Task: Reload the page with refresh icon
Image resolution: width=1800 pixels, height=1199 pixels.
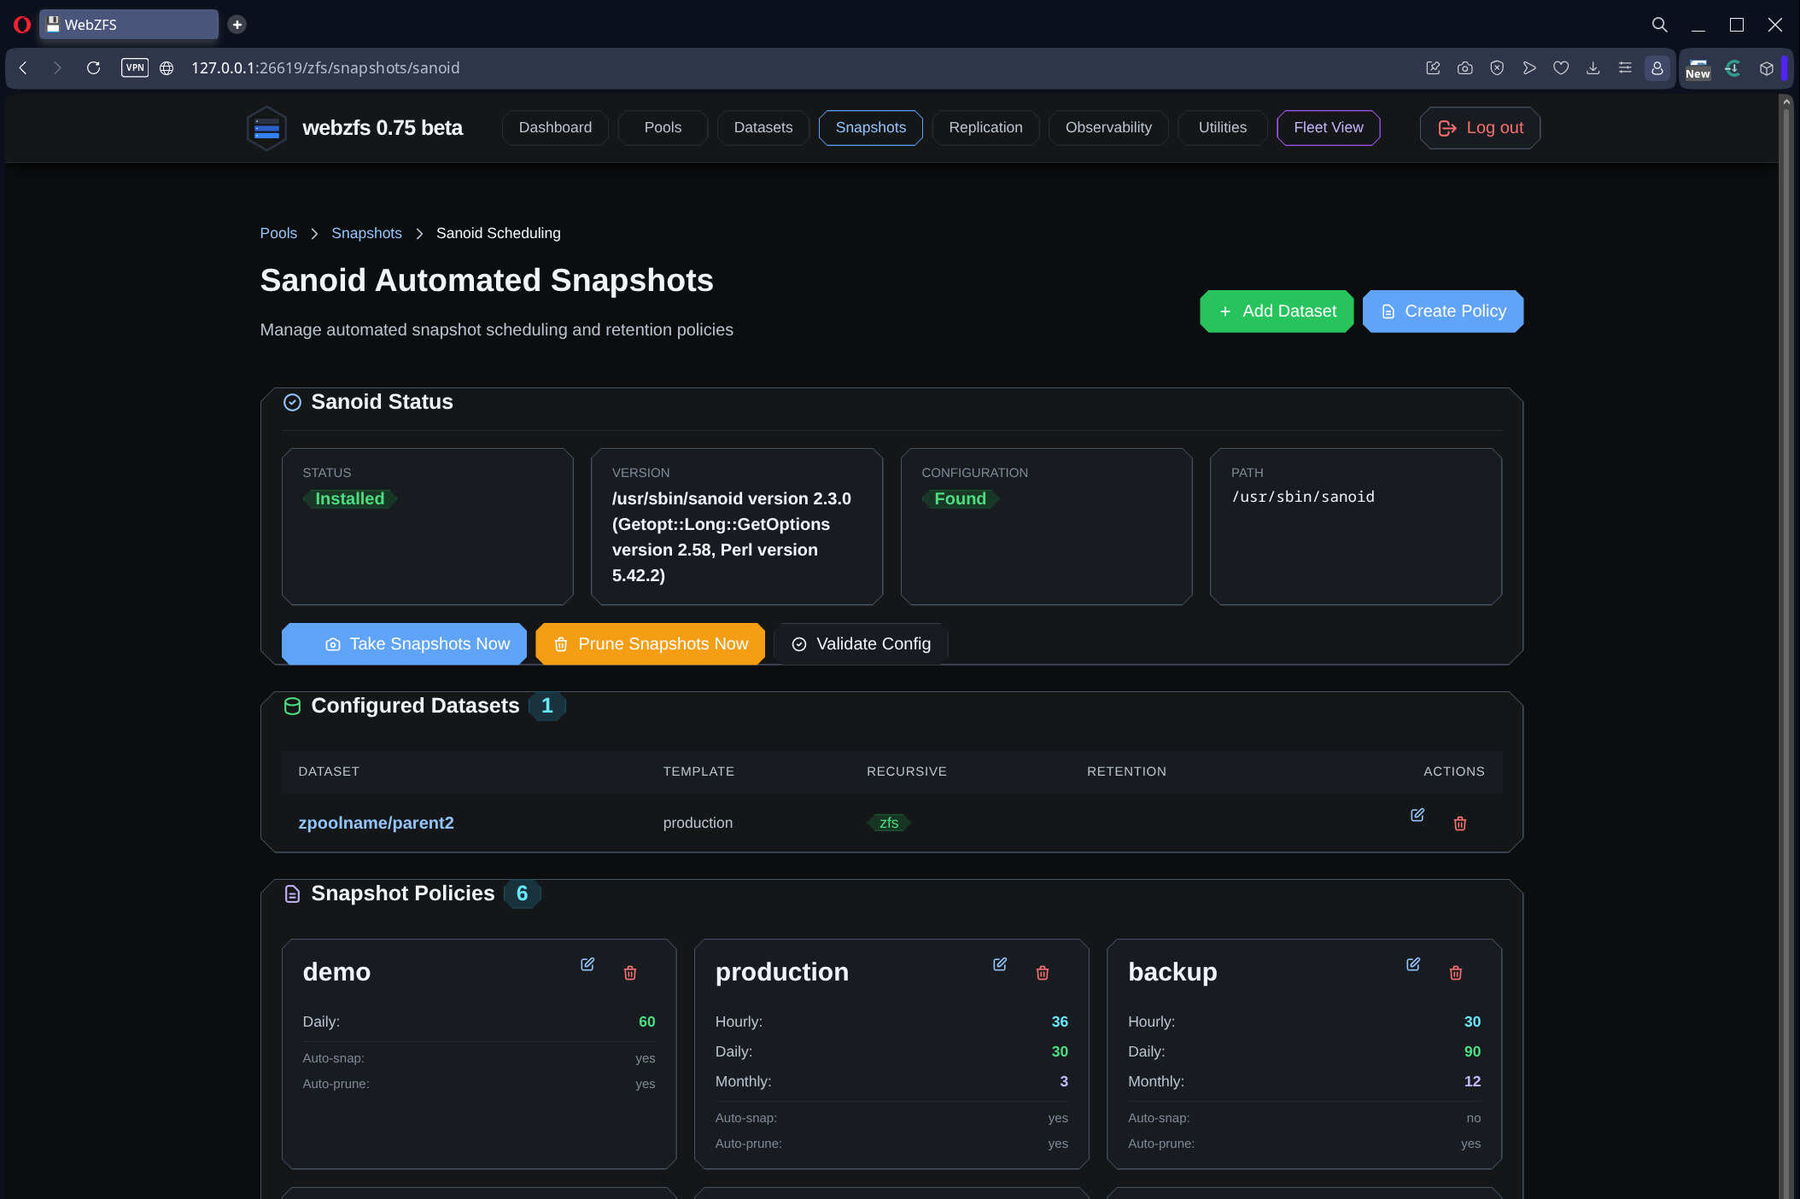Action: [x=93, y=68]
